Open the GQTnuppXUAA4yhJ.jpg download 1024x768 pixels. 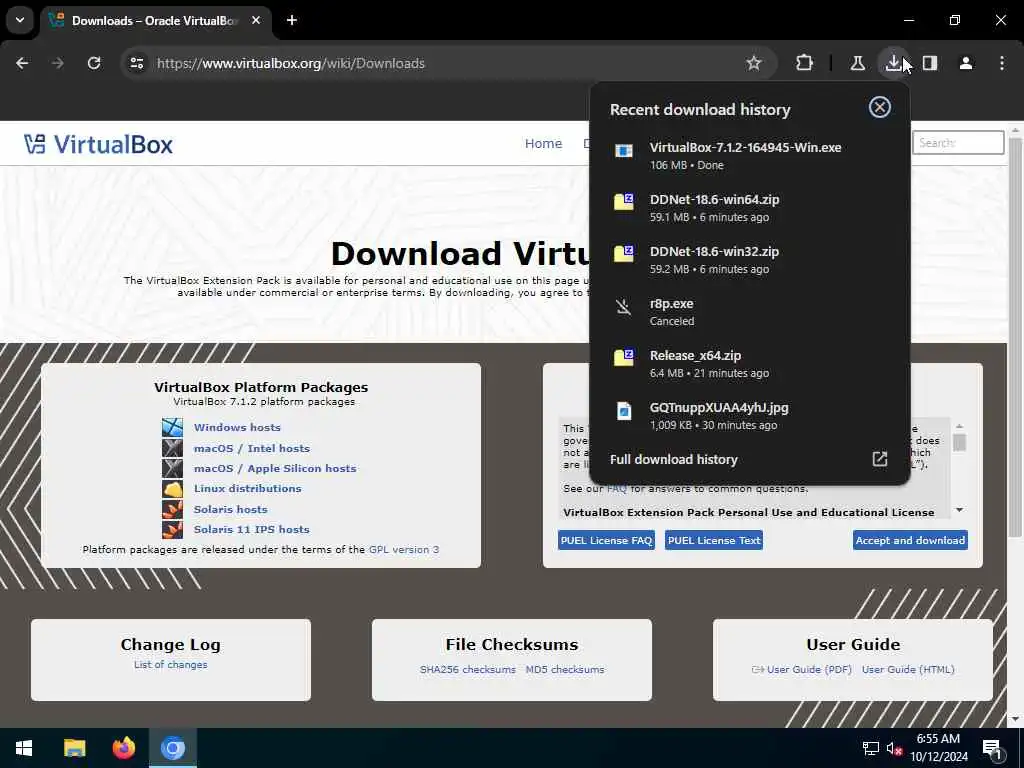[x=750, y=415]
